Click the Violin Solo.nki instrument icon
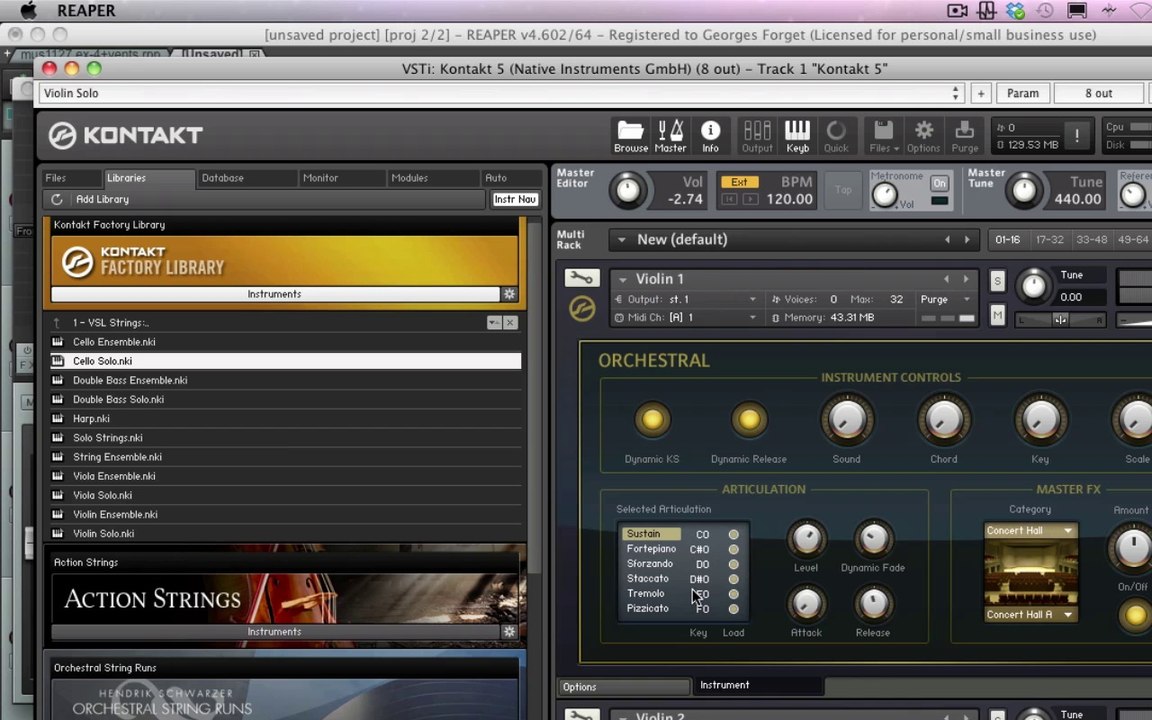 pyautogui.click(x=57, y=533)
